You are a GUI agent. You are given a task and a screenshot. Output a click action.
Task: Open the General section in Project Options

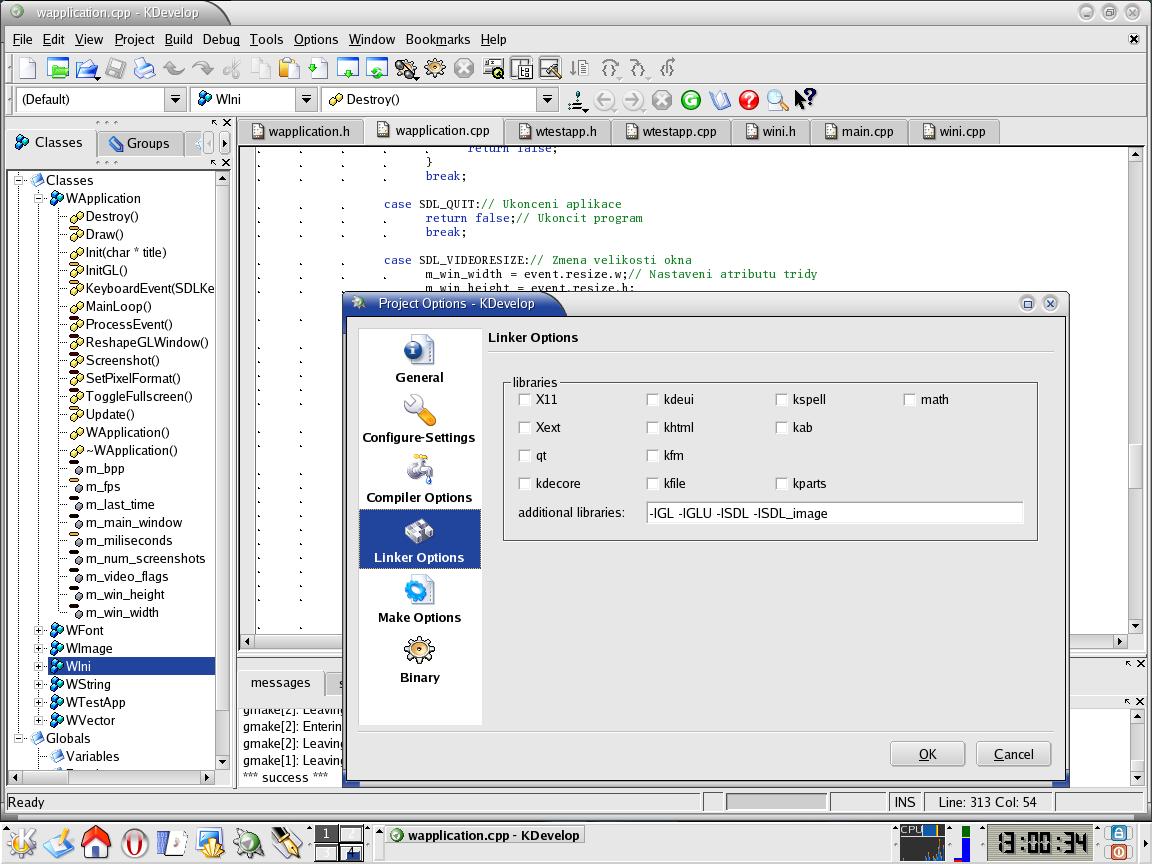pyautogui.click(x=420, y=359)
